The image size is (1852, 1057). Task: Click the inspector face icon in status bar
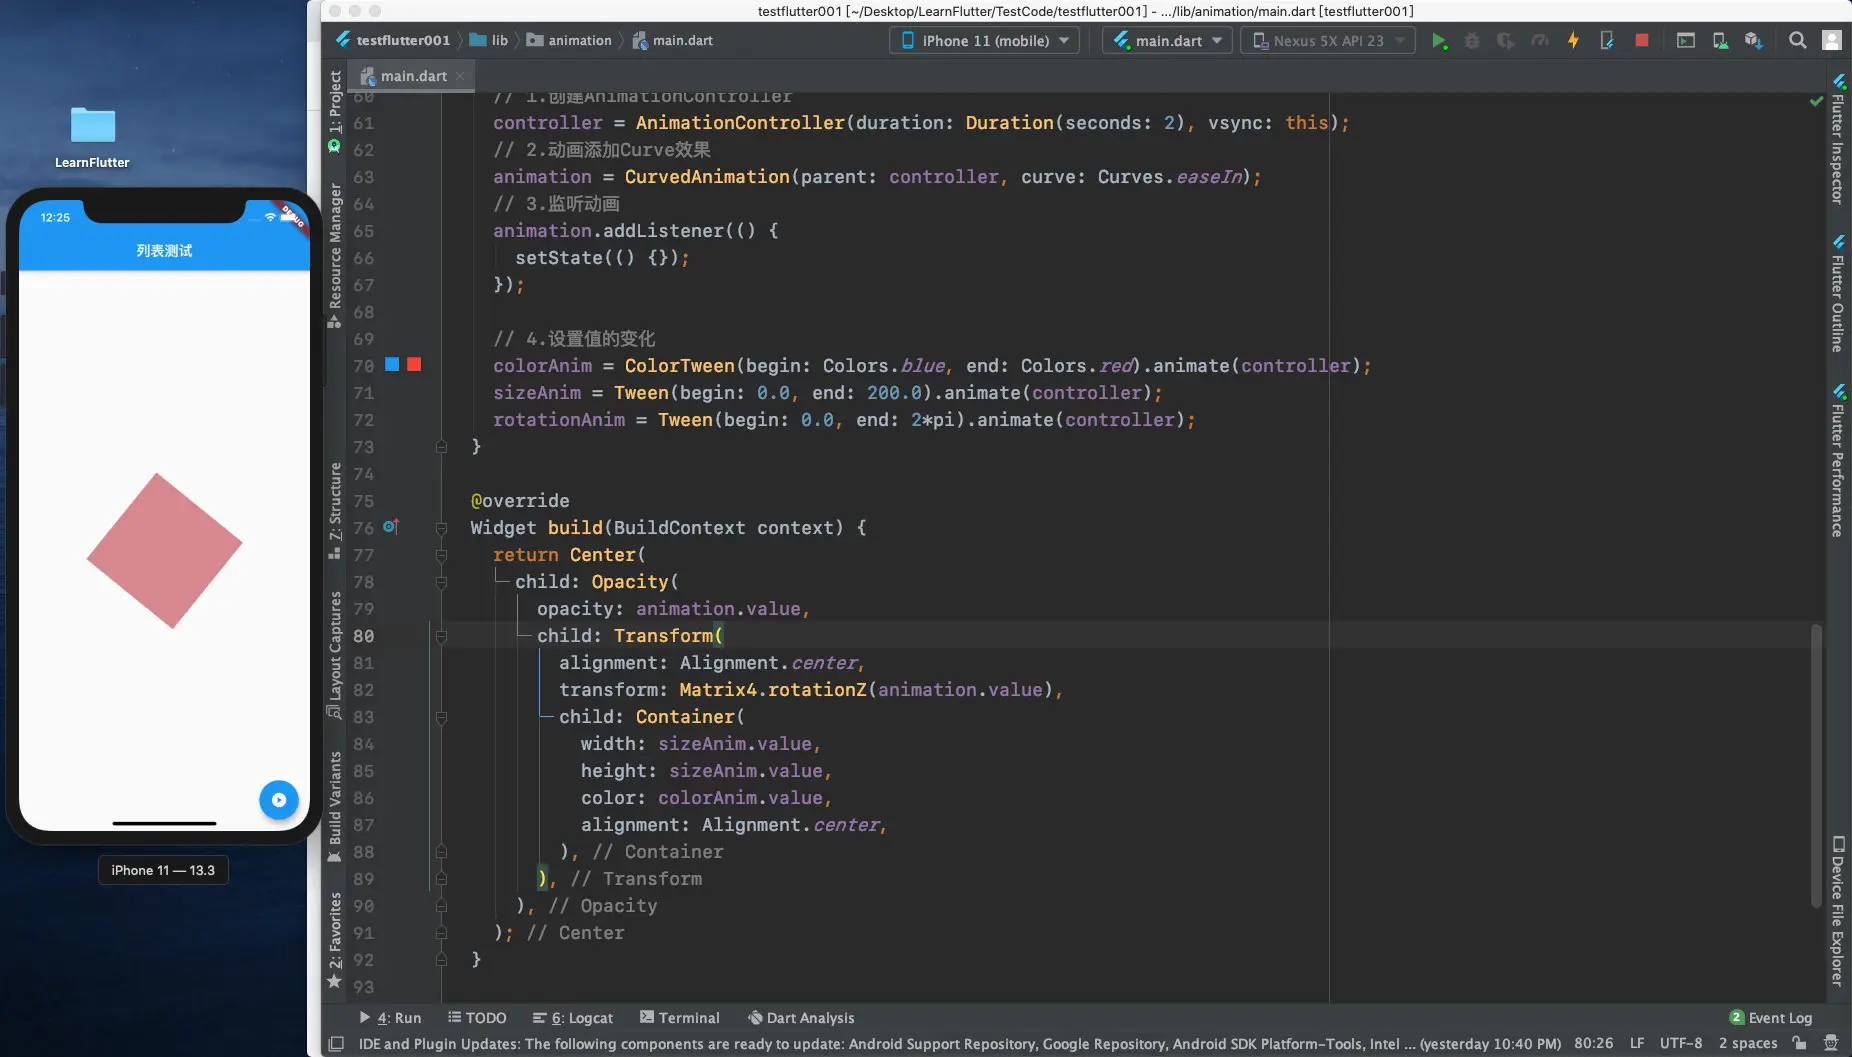(1831, 1044)
